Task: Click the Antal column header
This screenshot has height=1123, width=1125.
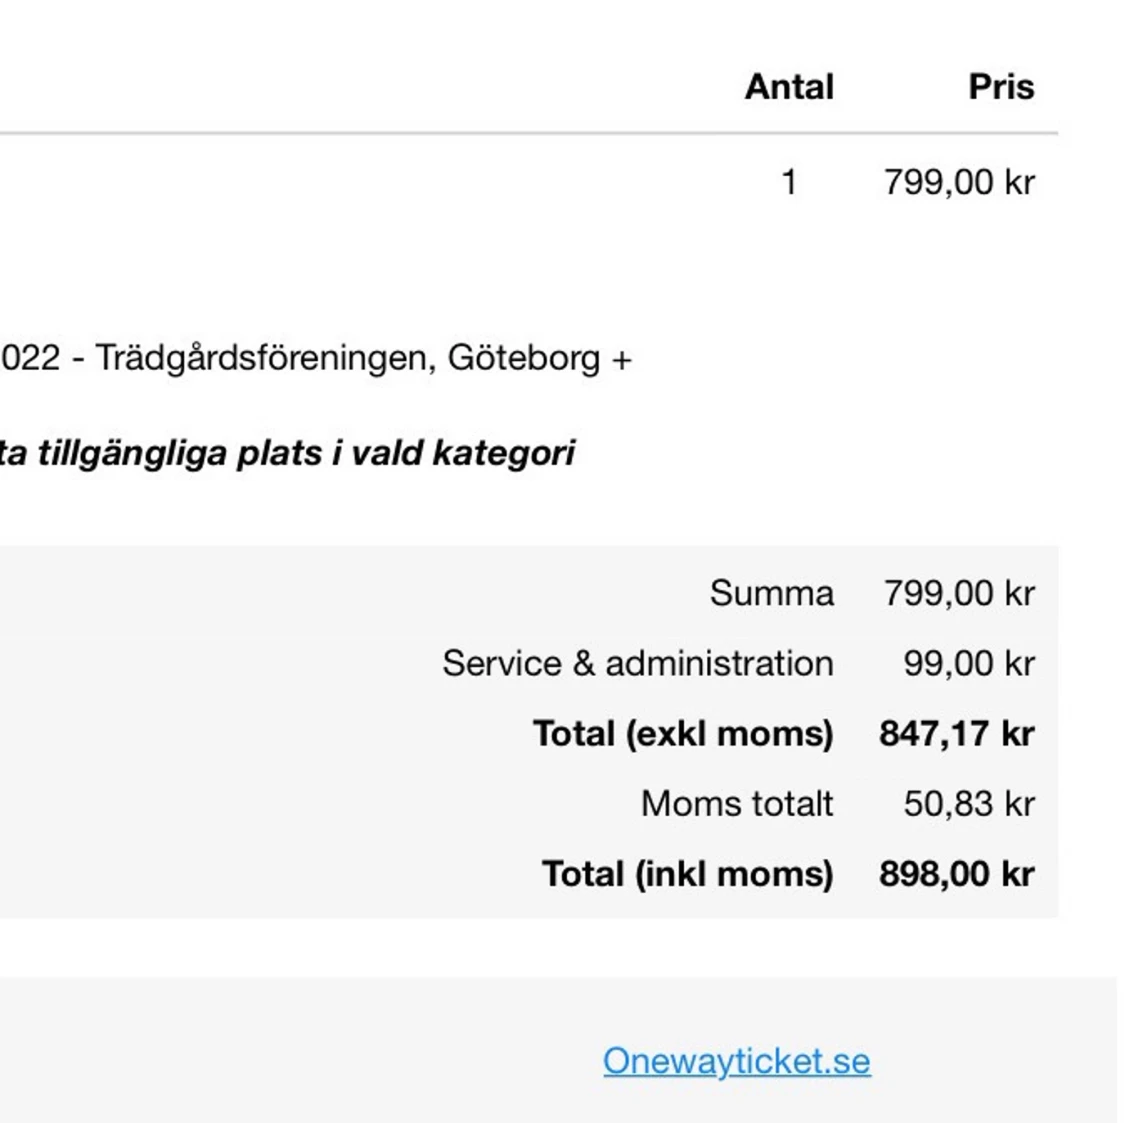Action: click(788, 87)
